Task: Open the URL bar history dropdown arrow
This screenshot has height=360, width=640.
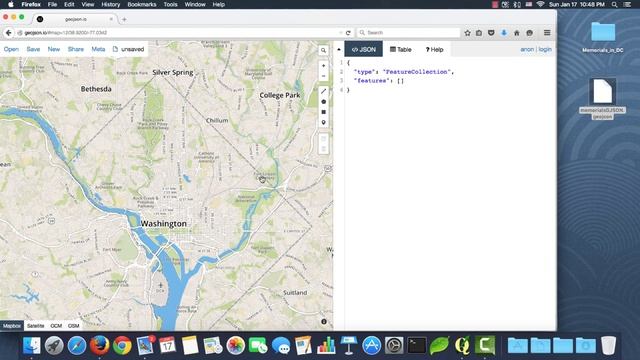Action: [340, 33]
